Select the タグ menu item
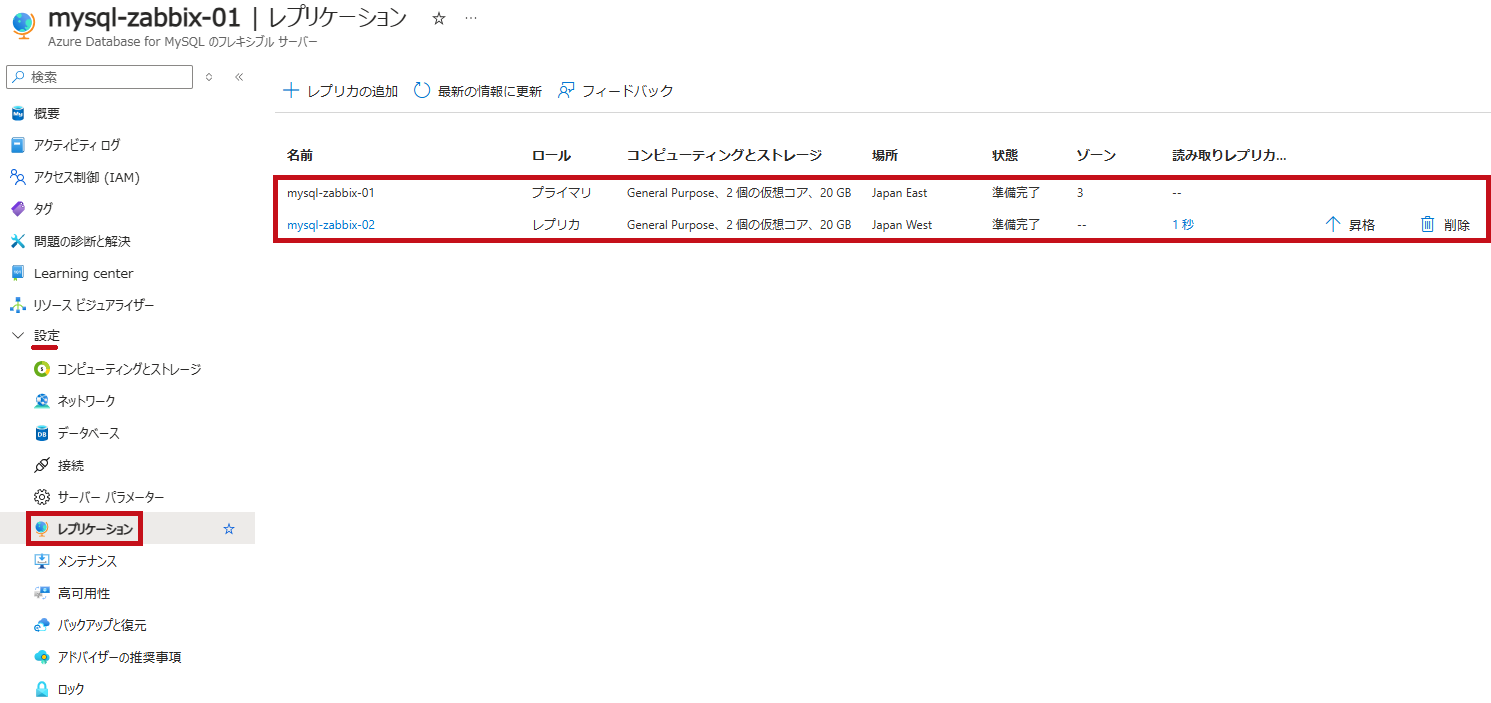The image size is (1491, 703). [43, 209]
